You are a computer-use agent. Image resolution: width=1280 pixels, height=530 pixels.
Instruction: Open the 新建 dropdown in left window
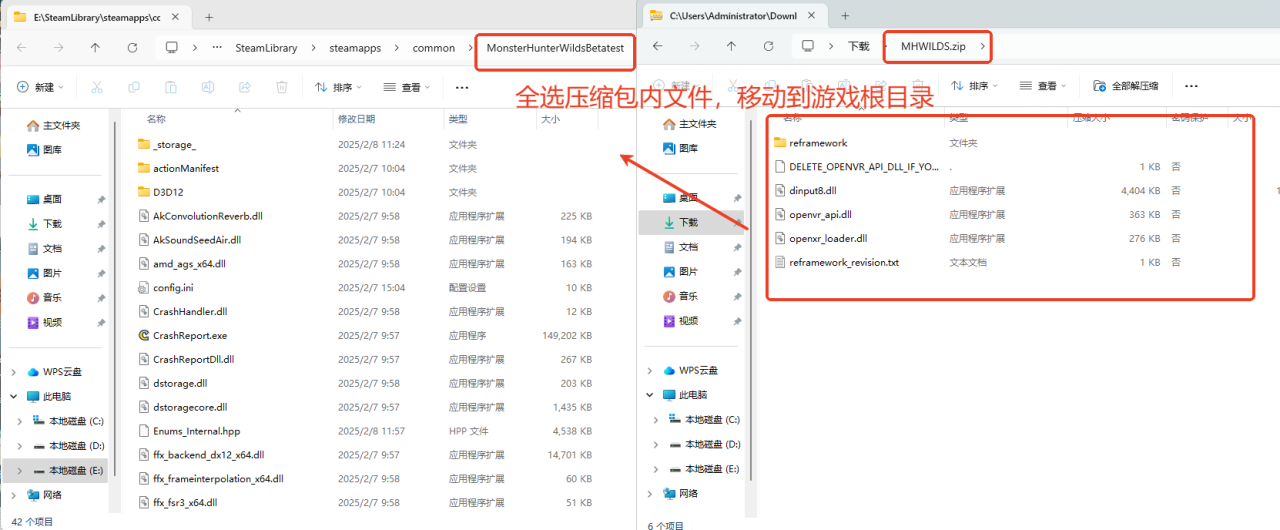click(x=40, y=88)
